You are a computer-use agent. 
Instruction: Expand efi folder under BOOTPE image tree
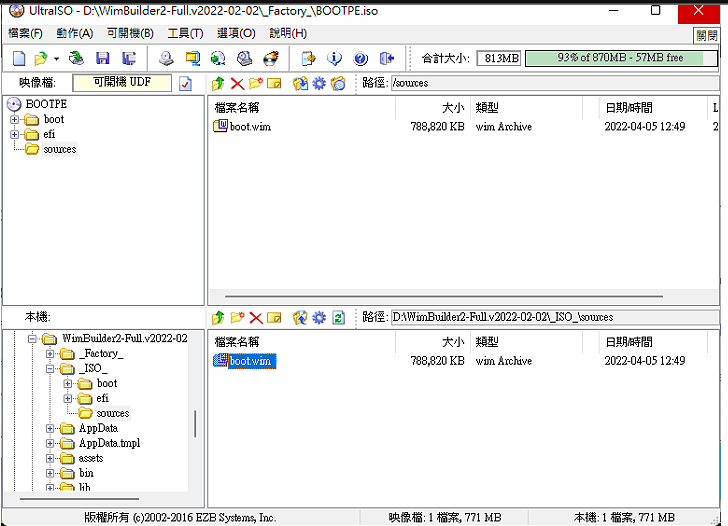point(14,135)
